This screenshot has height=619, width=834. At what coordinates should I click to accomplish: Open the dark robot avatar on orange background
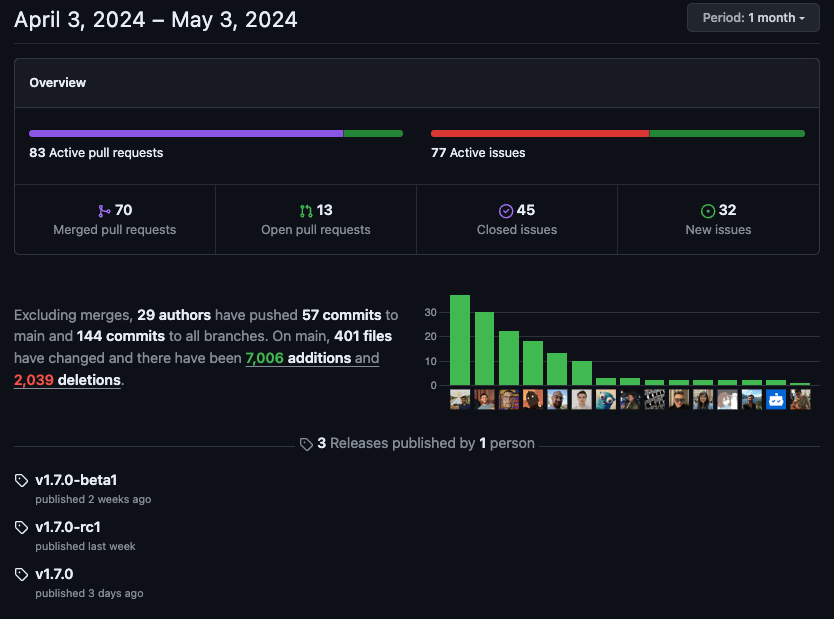[533, 399]
